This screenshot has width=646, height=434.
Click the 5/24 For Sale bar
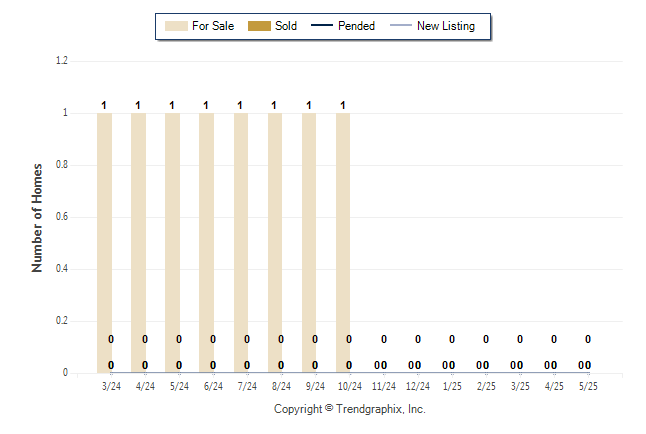[x=173, y=242]
